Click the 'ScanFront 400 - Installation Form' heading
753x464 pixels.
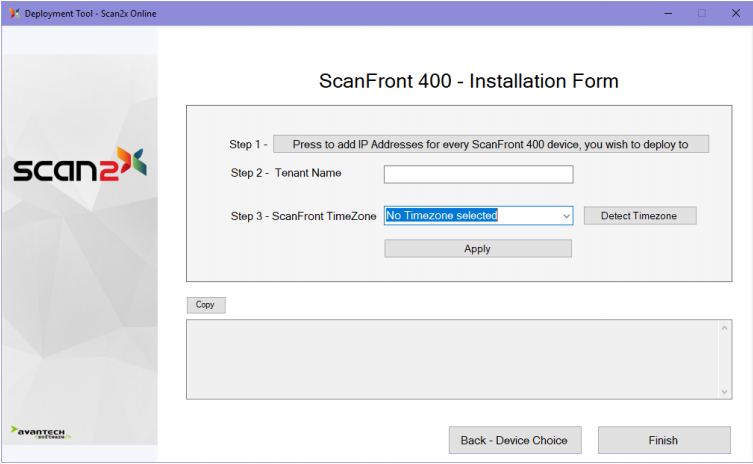pos(468,81)
